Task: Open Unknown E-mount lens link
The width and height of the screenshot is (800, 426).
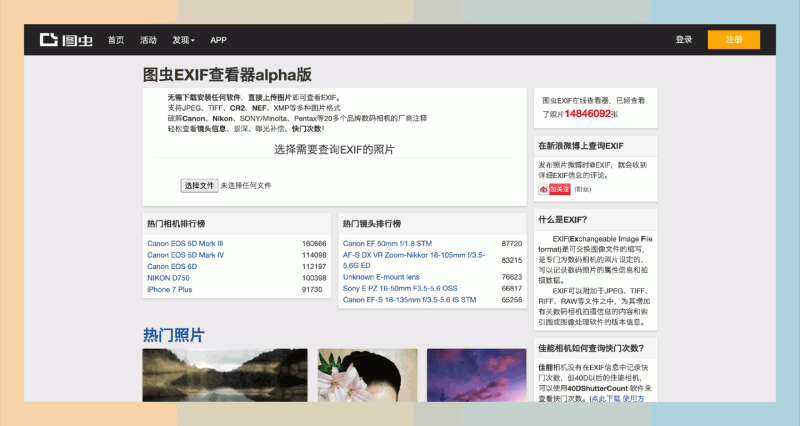Action: point(381,277)
